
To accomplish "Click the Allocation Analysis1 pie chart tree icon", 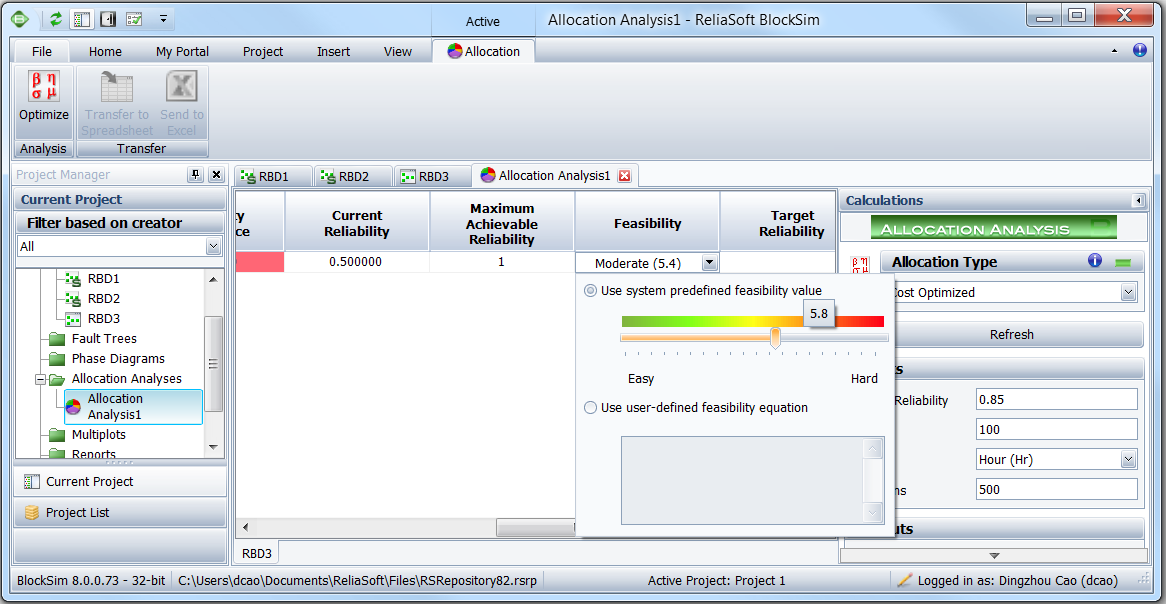I will tap(73, 406).
